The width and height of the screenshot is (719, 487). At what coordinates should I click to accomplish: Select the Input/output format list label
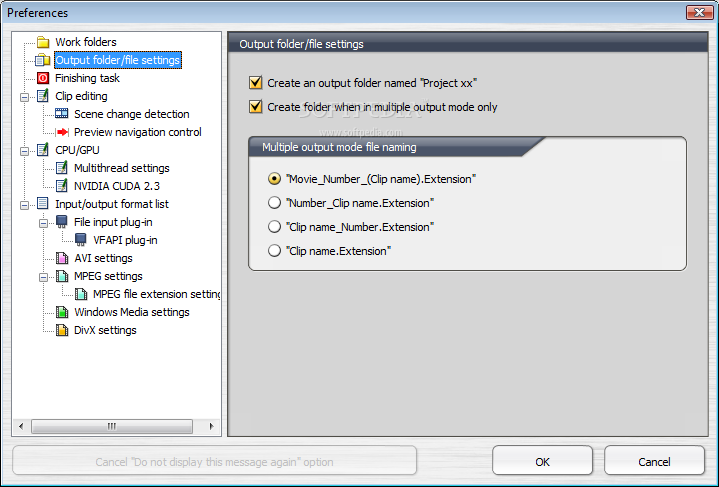click(112, 204)
